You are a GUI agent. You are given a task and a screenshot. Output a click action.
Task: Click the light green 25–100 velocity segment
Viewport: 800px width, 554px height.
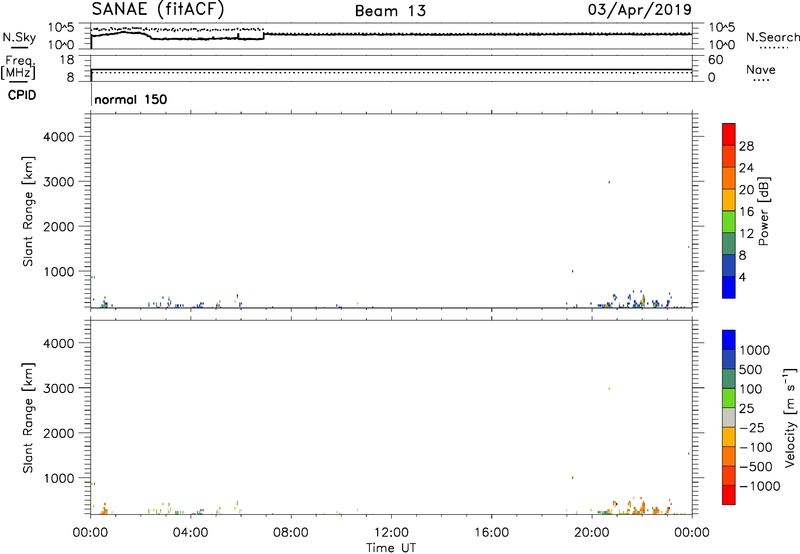point(729,398)
